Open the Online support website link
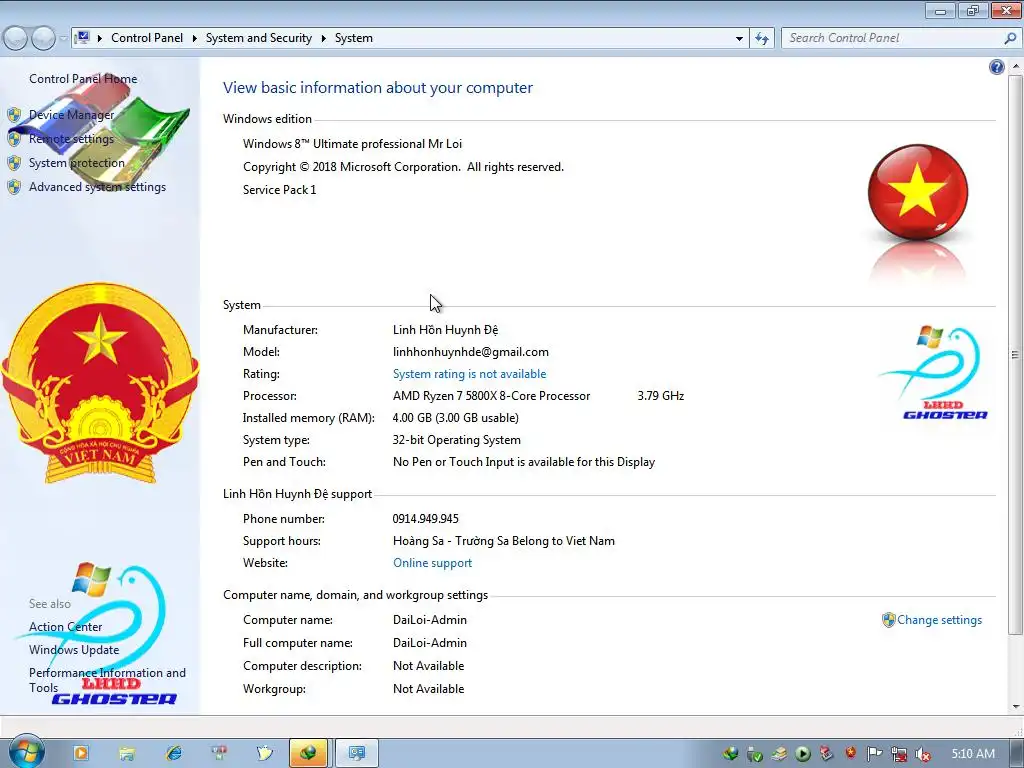 [x=432, y=563]
